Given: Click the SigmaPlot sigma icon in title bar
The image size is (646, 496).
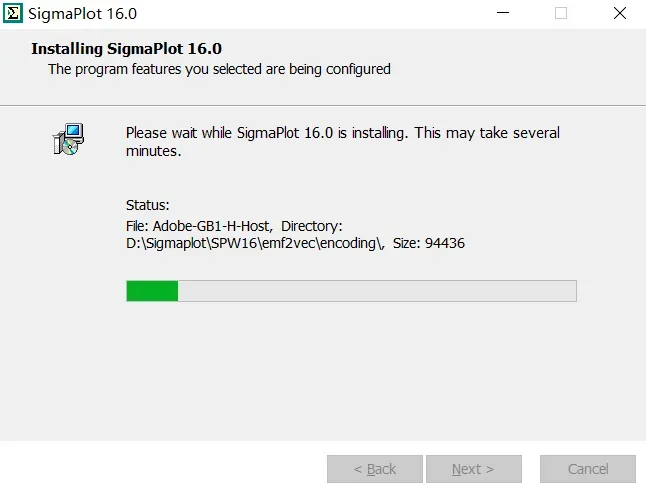Looking at the screenshot, I should click(x=13, y=13).
